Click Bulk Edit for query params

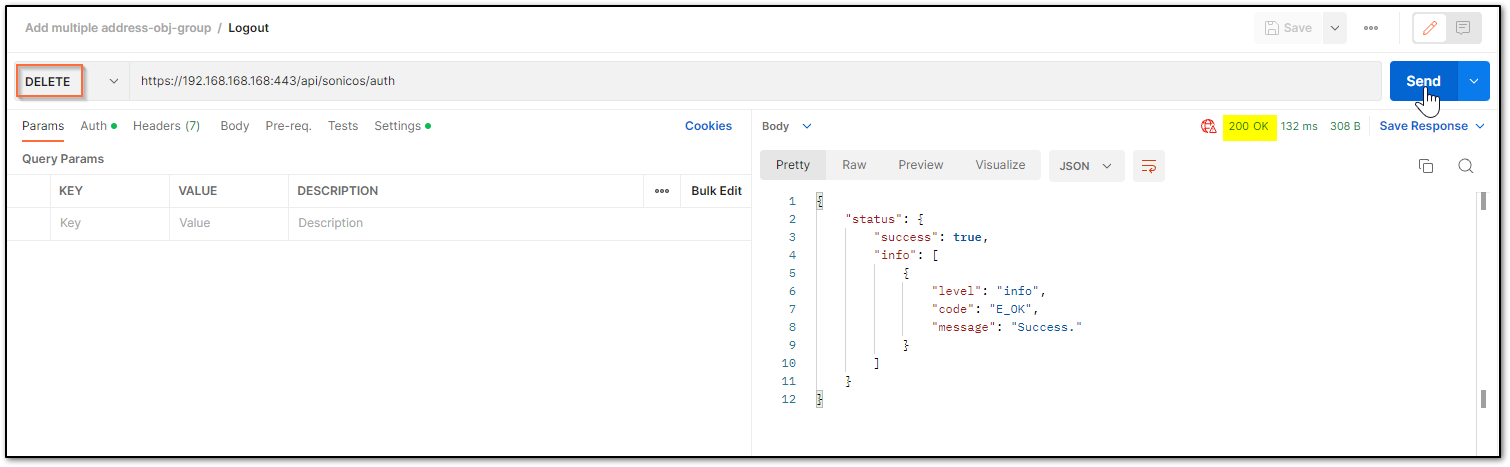click(716, 191)
